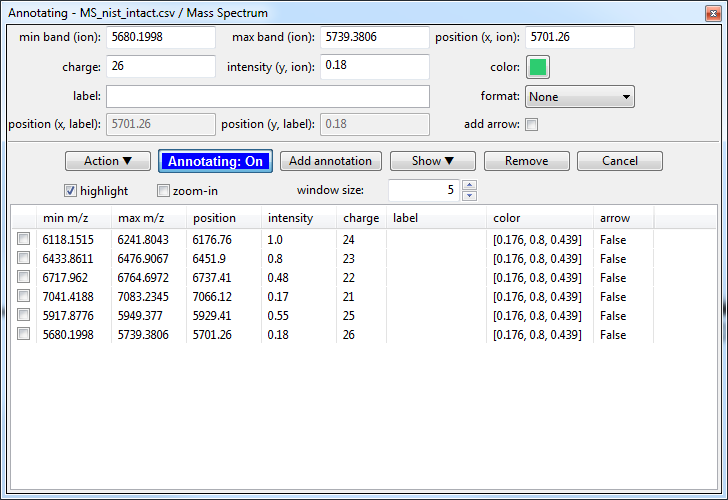Viewport: 728px width, 500px height.
Task: Click the Remove button
Action: (x=526, y=161)
